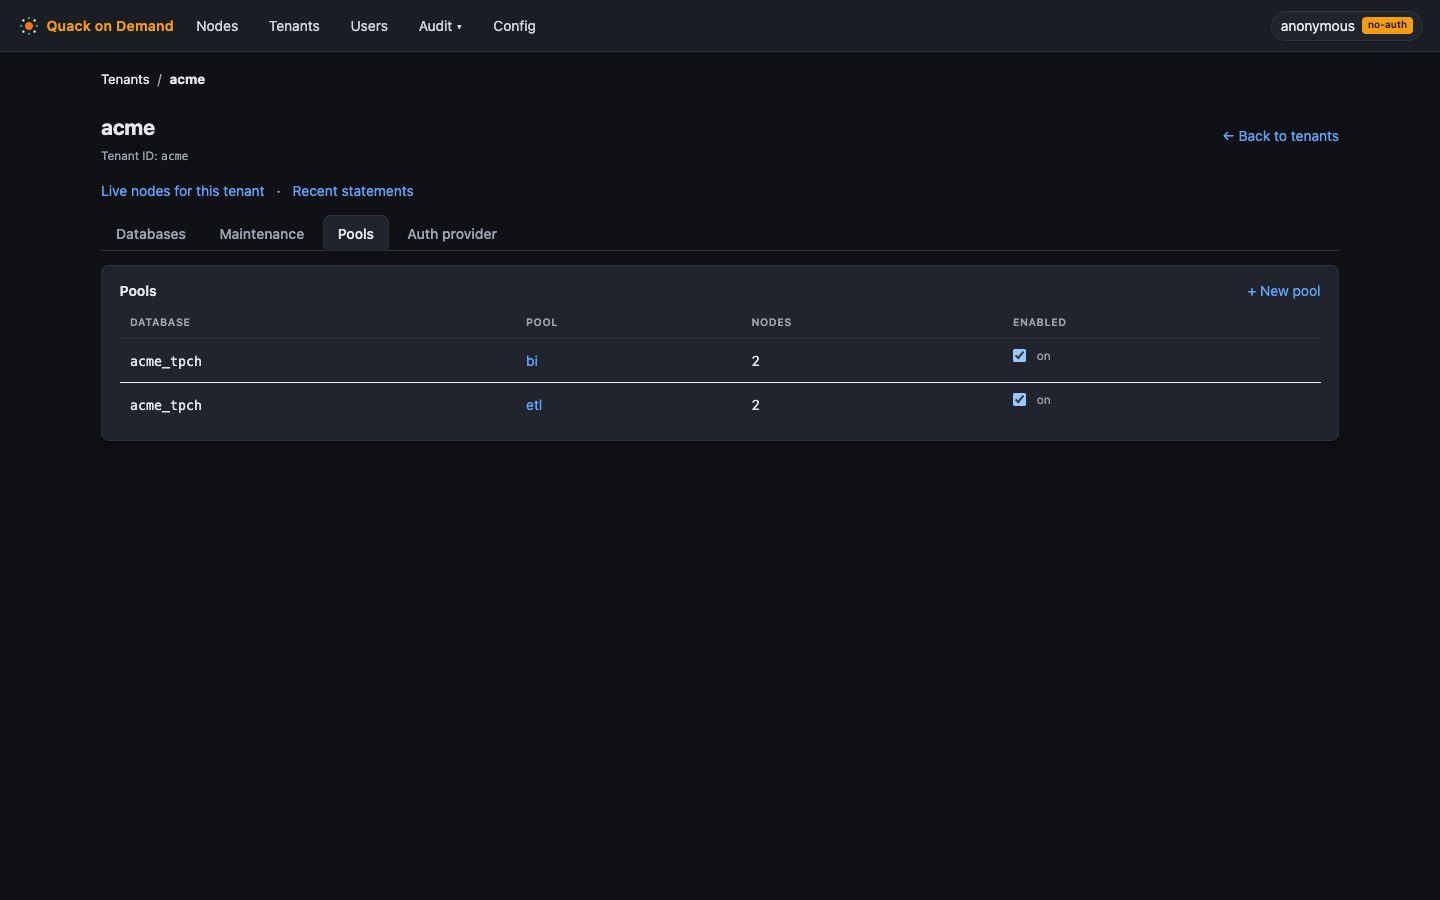
Task: Open the Users page from the navbar
Action: click(x=369, y=26)
